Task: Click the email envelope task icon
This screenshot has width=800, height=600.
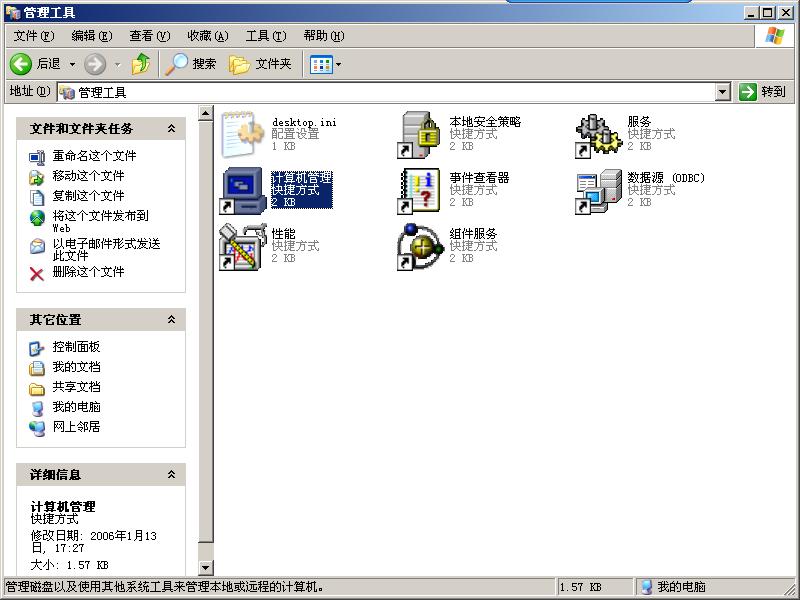Action: click(x=37, y=246)
